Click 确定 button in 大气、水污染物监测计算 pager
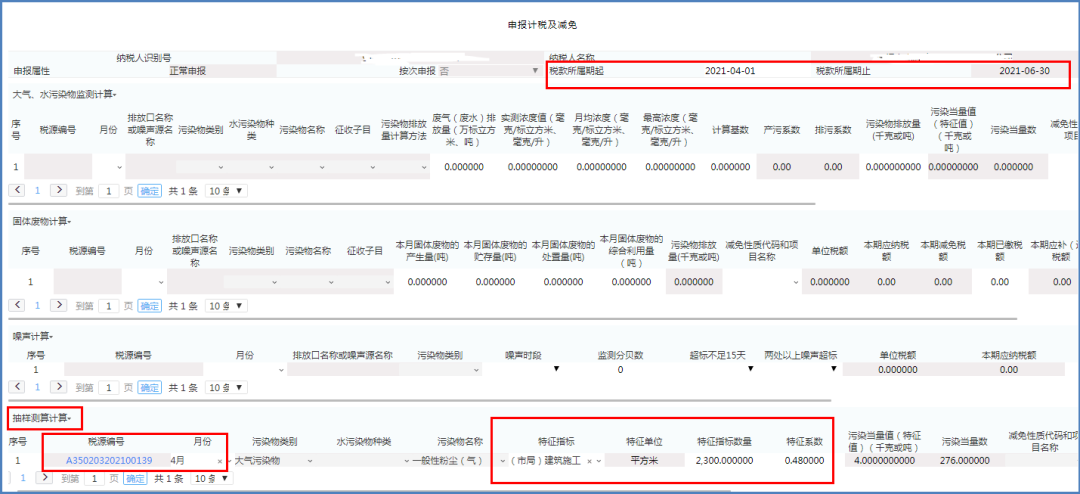This screenshot has width=1080, height=494. point(149,190)
